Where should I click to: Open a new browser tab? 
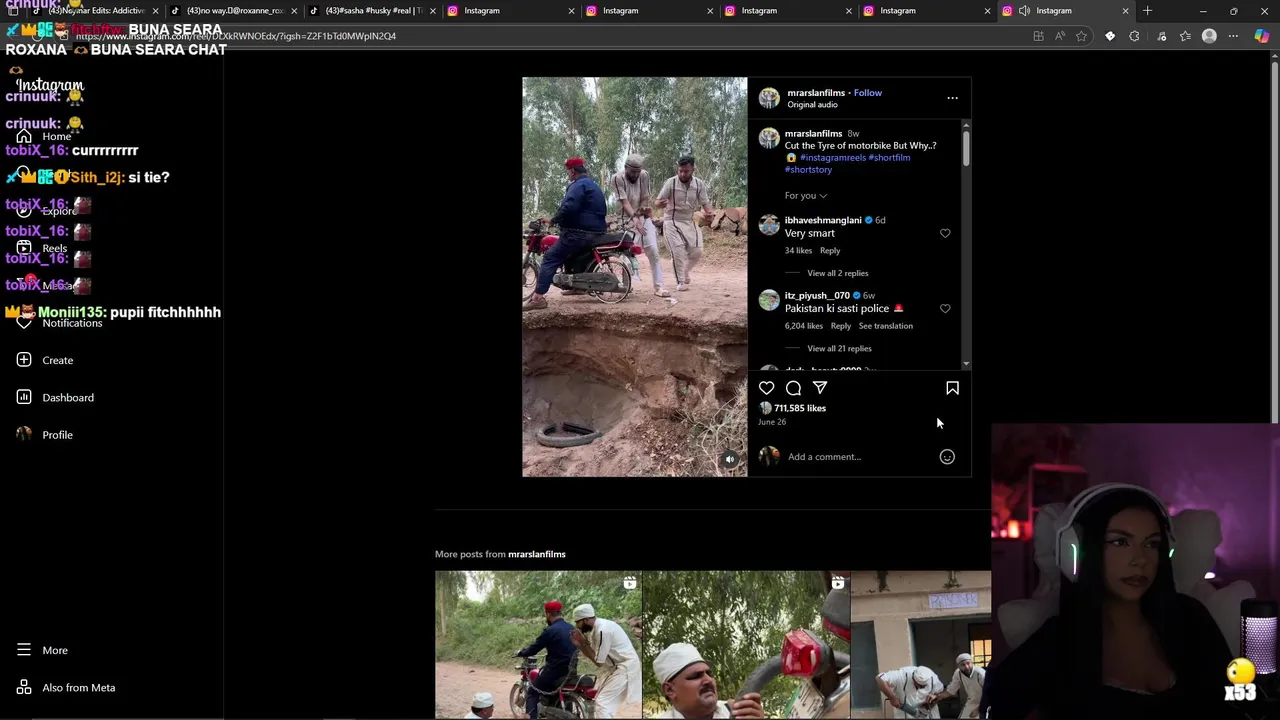pos(1147,11)
